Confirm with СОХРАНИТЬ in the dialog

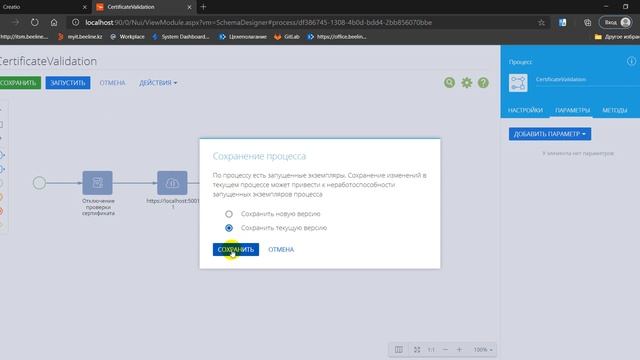(236, 249)
